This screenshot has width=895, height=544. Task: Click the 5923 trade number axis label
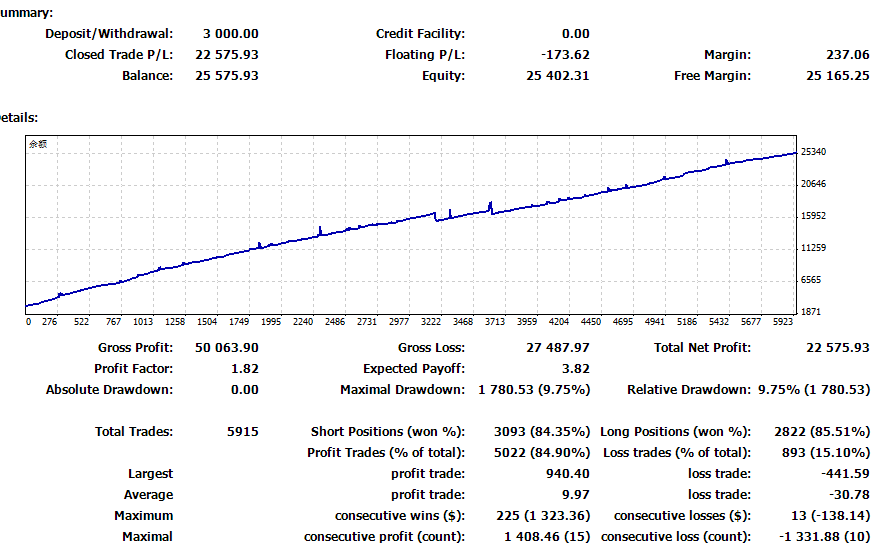[783, 322]
